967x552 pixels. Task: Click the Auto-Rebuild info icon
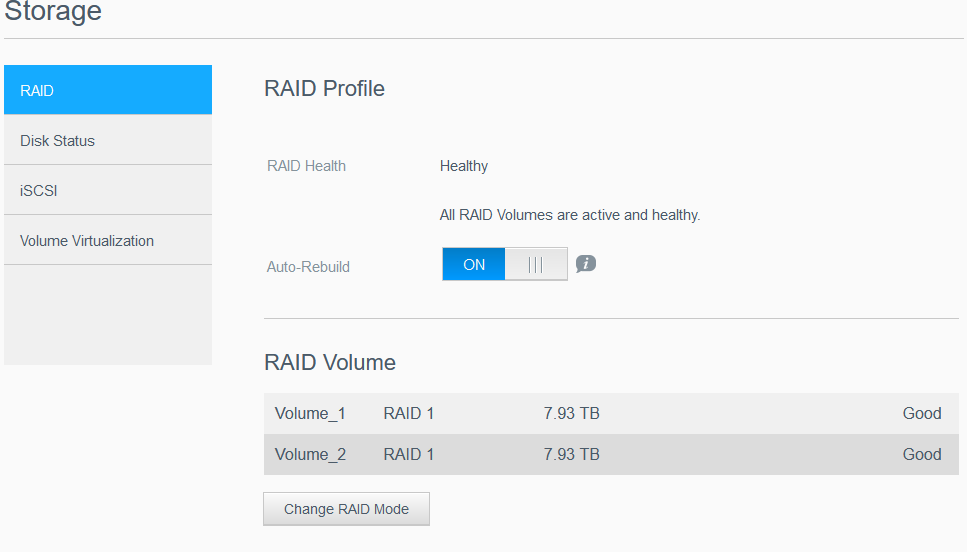pos(586,264)
